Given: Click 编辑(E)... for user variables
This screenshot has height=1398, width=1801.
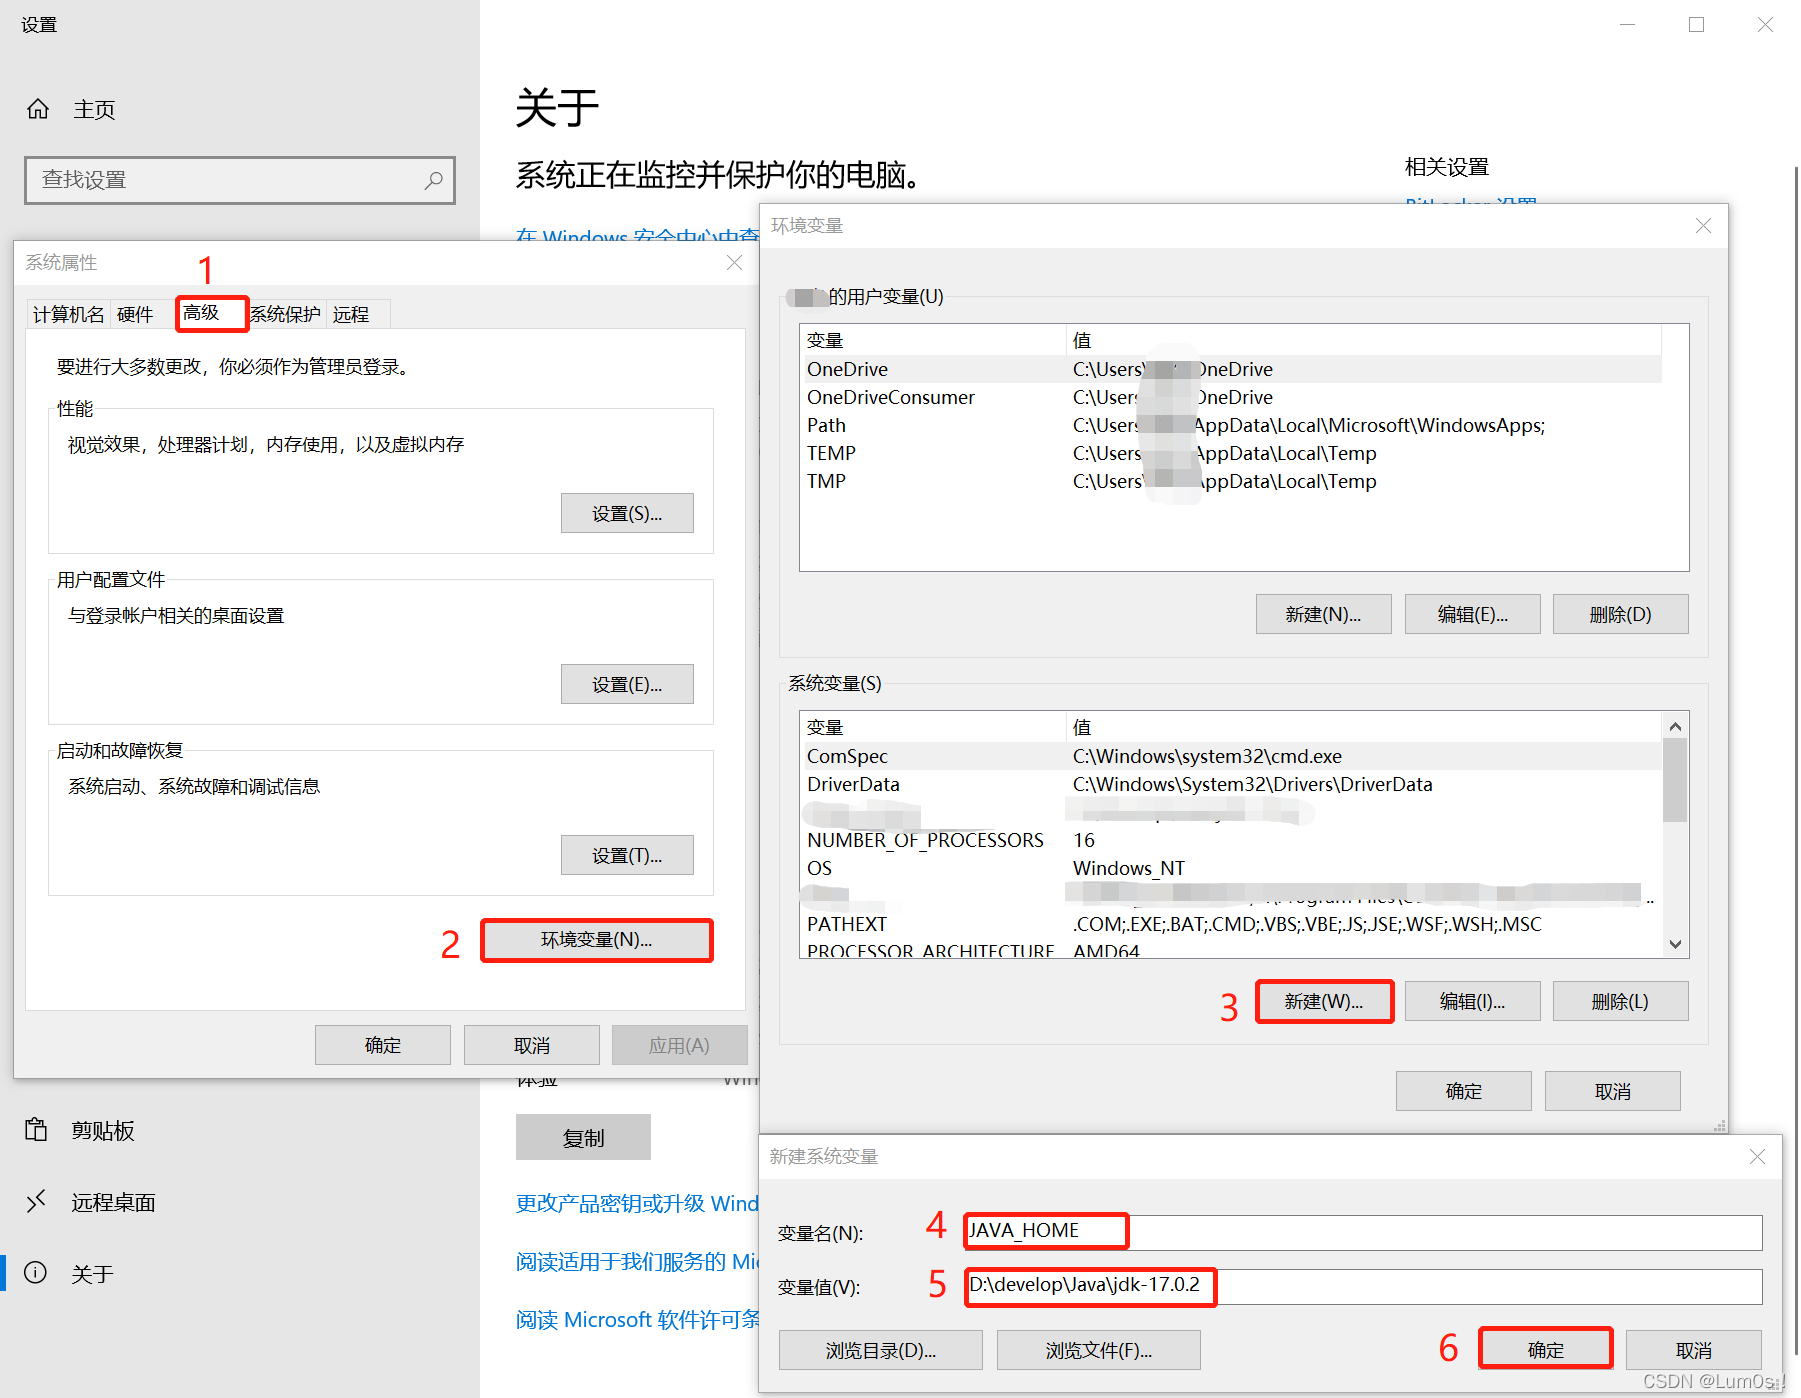Looking at the screenshot, I should click(1473, 614).
